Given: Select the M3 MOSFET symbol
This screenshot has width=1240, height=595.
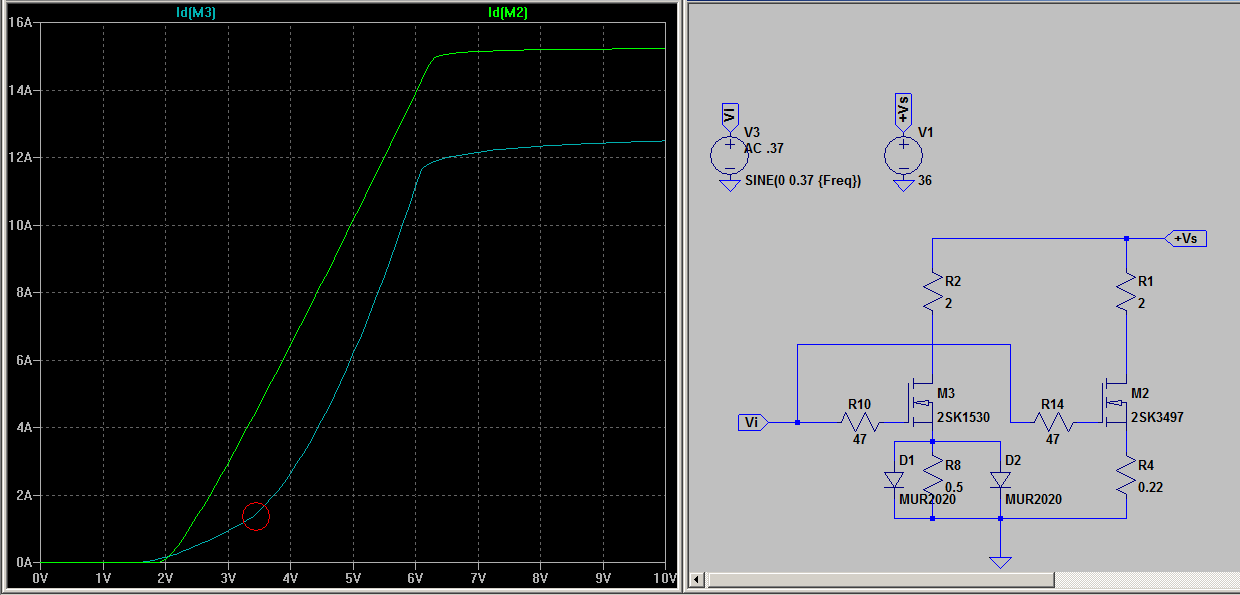Looking at the screenshot, I should click(x=921, y=405).
